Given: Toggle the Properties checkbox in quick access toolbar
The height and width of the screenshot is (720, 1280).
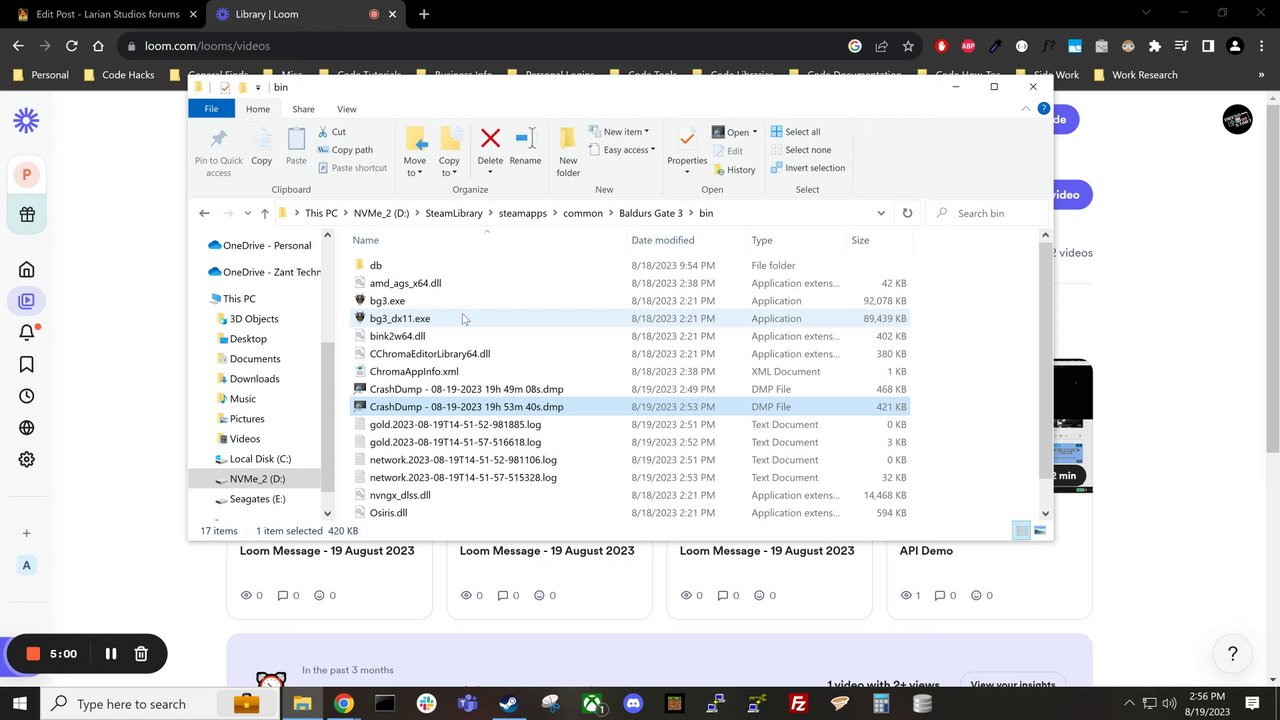Looking at the screenshot, I should (x=225, y=88).
